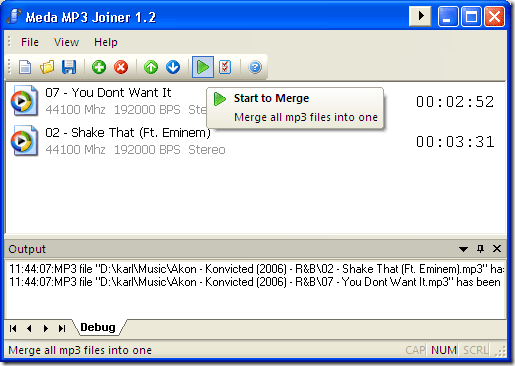This screenshot has width=515, height=366.
Task: Go to the next output tab
Action: [x=46, y=329]
